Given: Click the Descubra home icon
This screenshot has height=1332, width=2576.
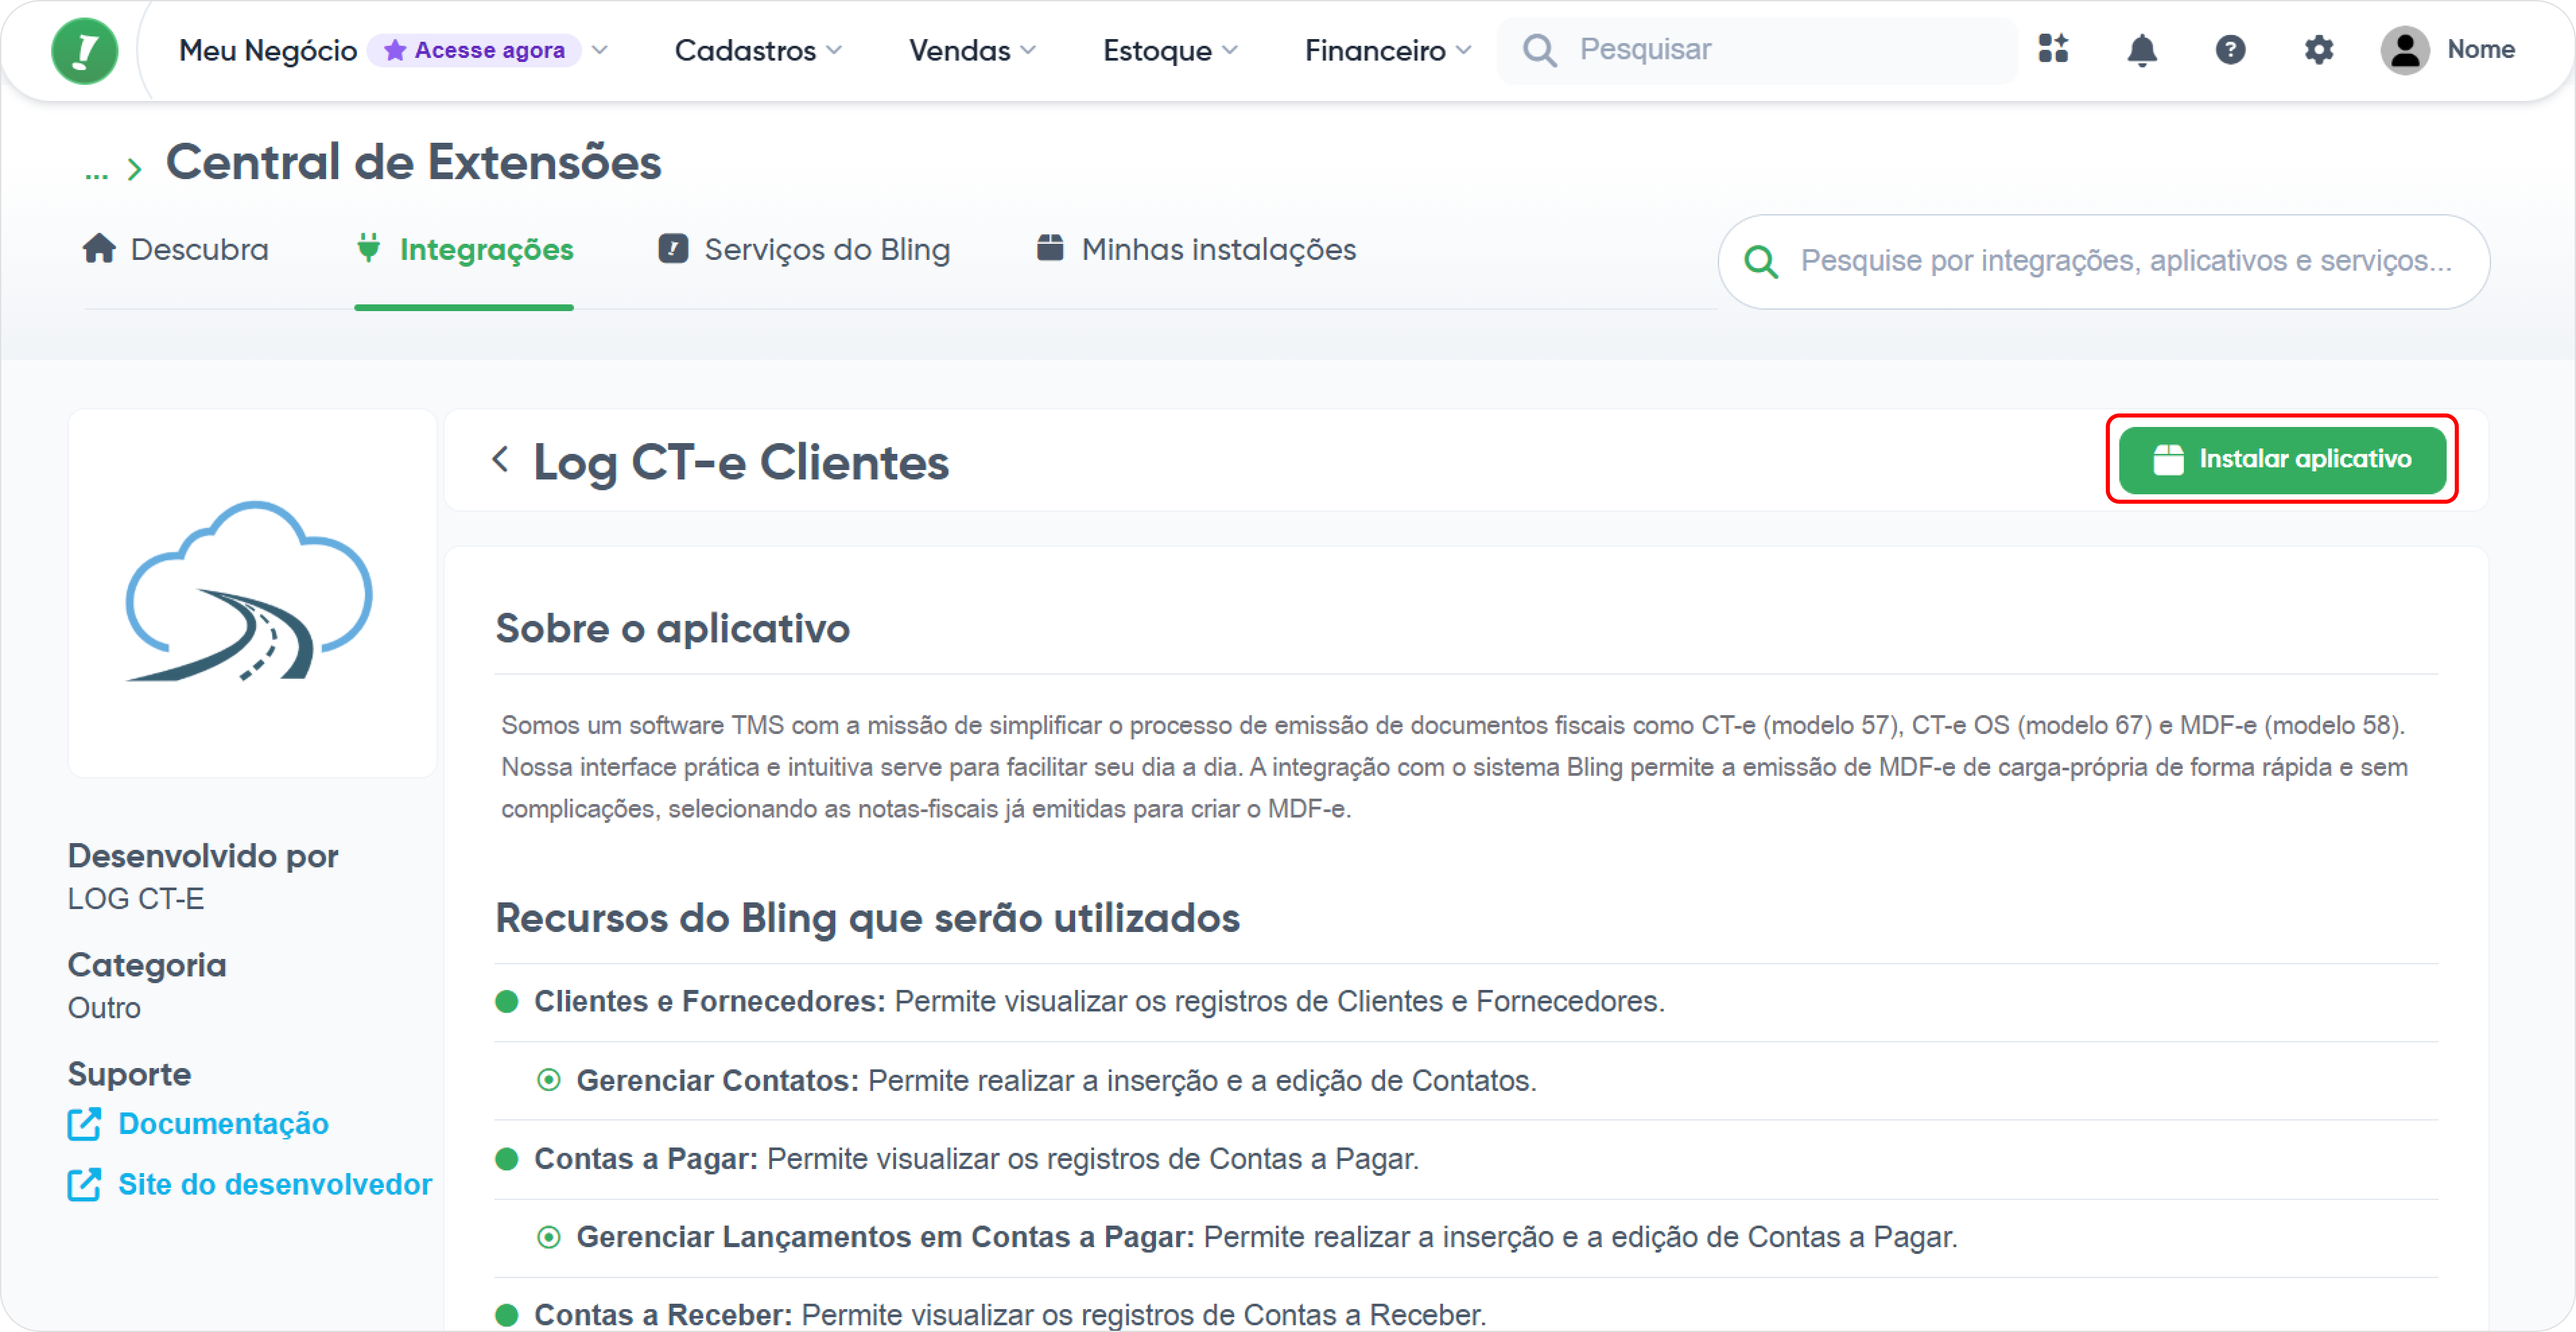Looking at the screenshot, I should [x=99, y=248].
